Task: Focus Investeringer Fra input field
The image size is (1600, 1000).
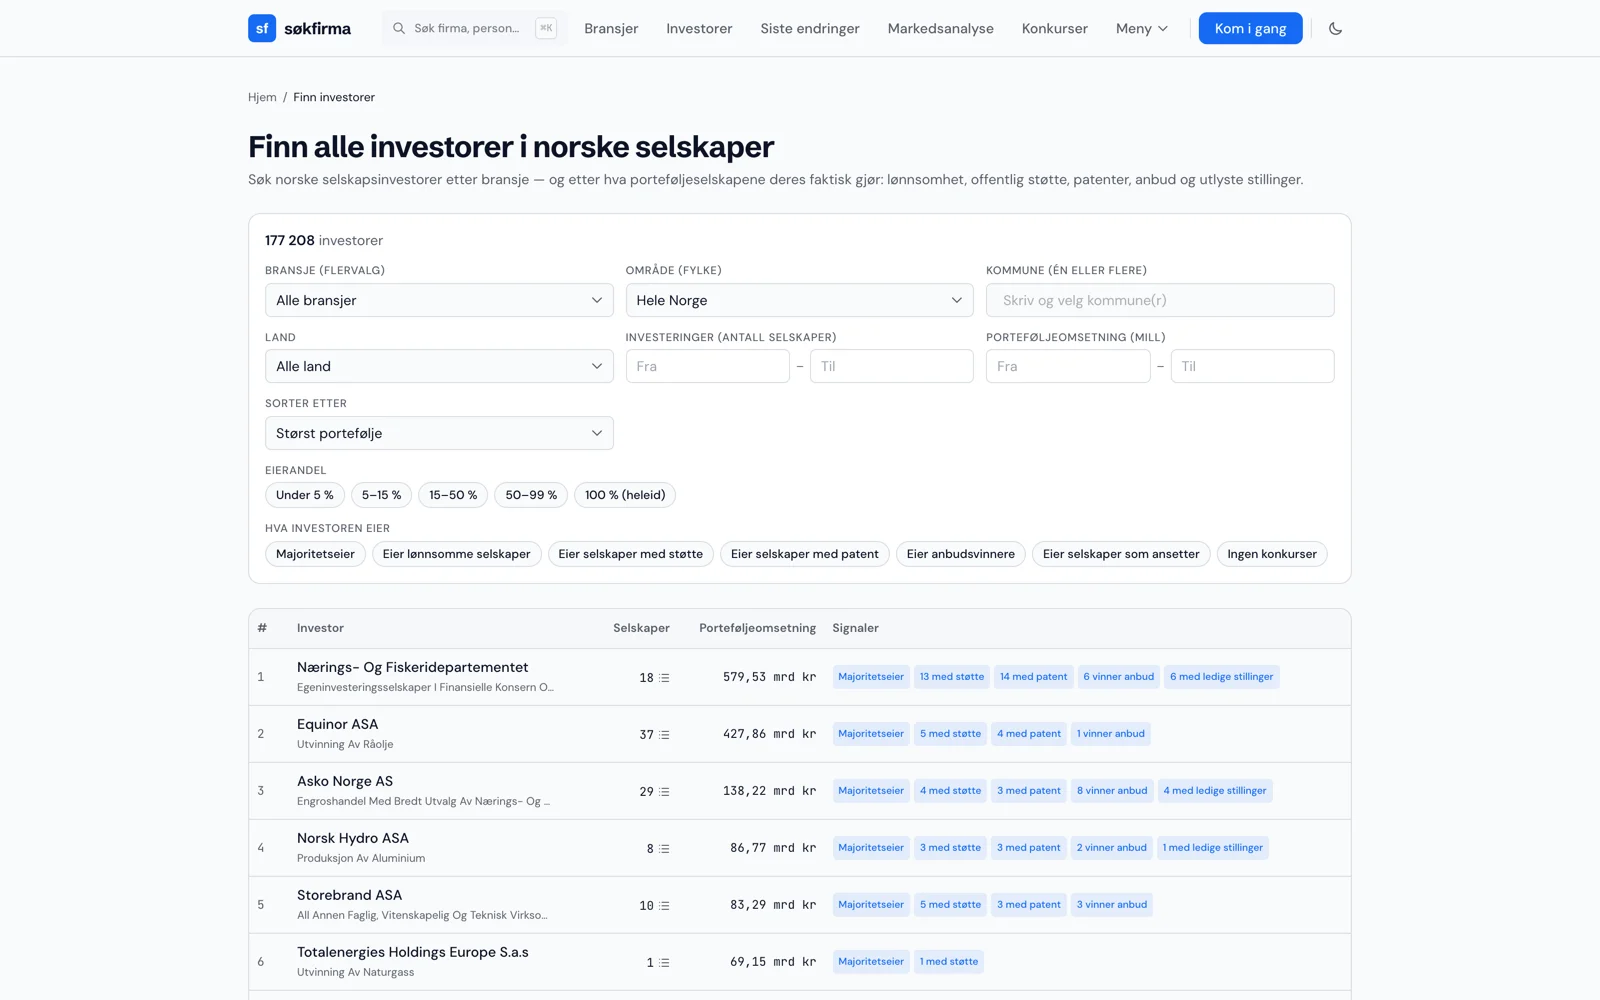Action: pos(708,366)
